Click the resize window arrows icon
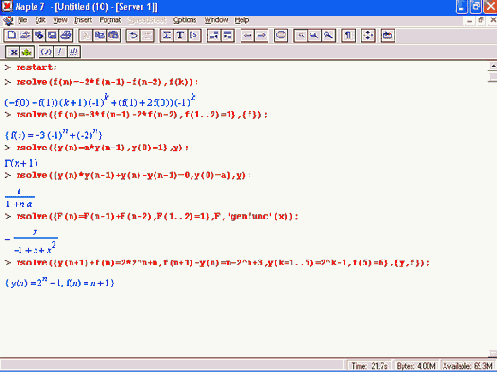497x372 pixels. point(368,35)
